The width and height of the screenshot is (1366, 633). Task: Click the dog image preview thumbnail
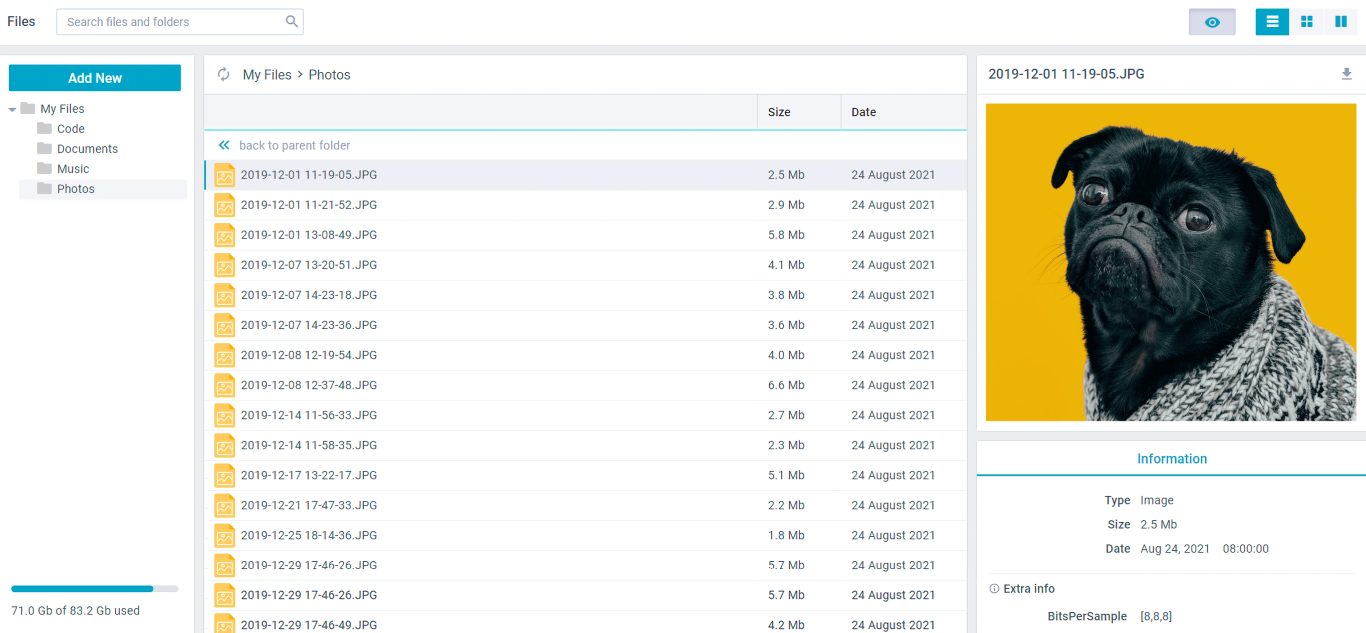pos(1171,261)
